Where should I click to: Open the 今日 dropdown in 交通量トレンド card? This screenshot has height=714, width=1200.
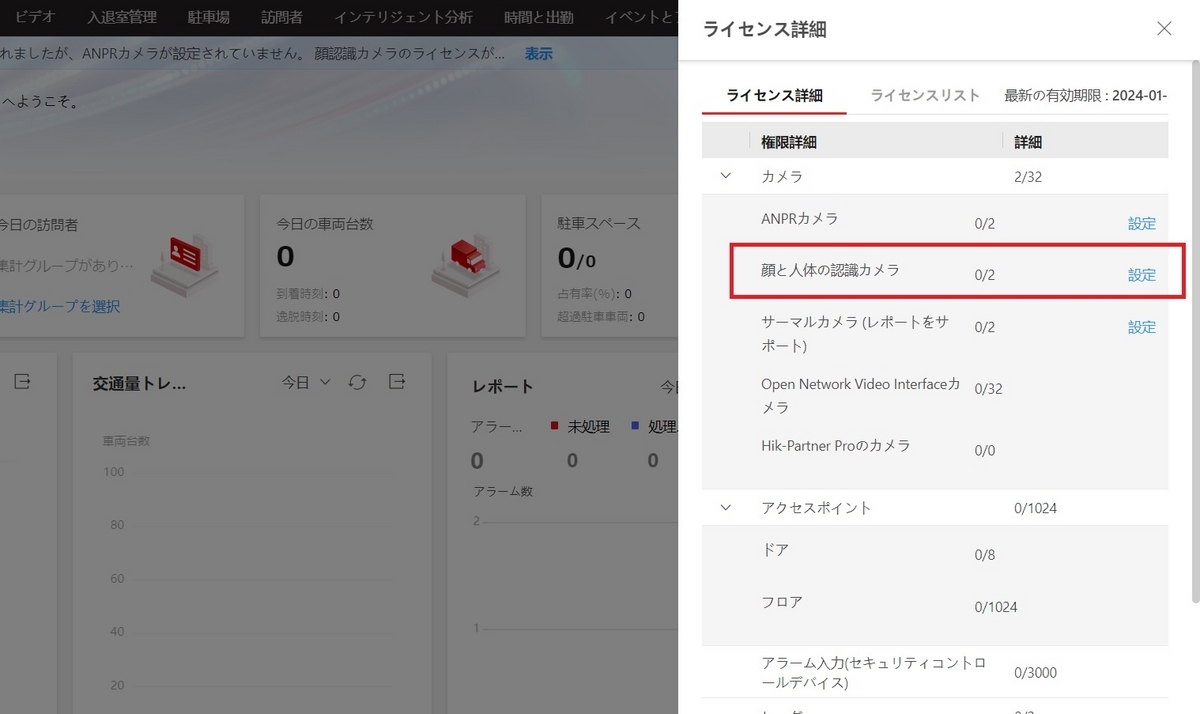[x=305, y=382]
